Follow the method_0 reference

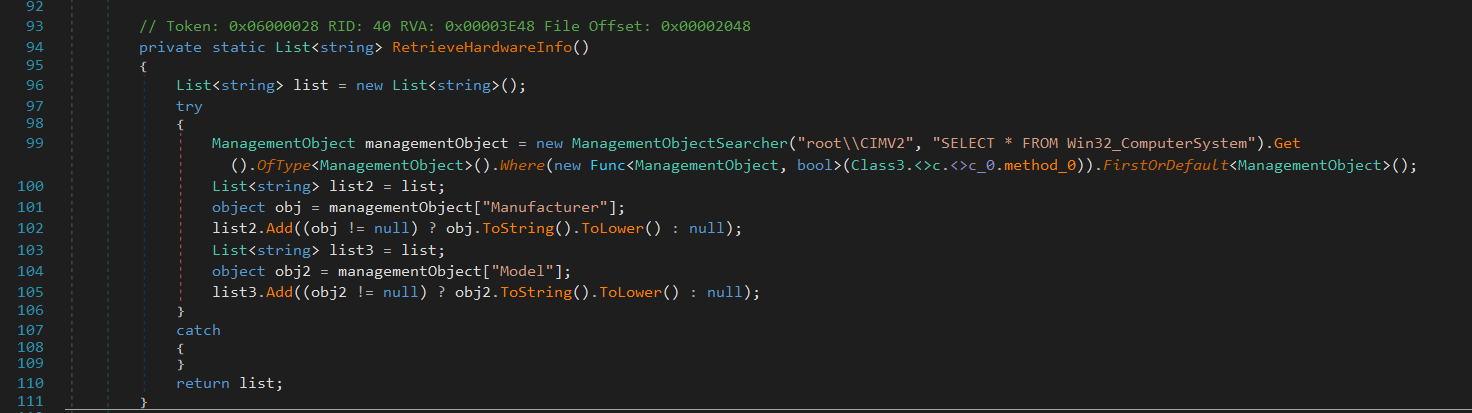[1043, 166]
